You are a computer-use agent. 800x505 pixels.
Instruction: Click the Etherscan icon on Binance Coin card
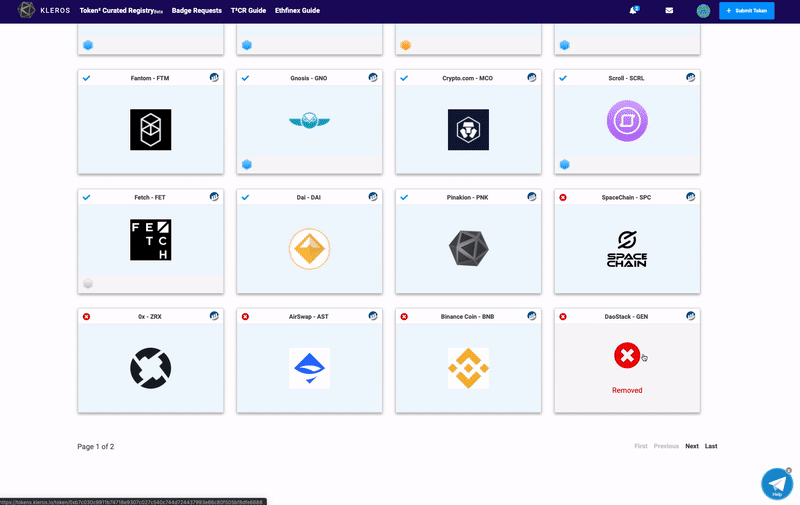532,316
